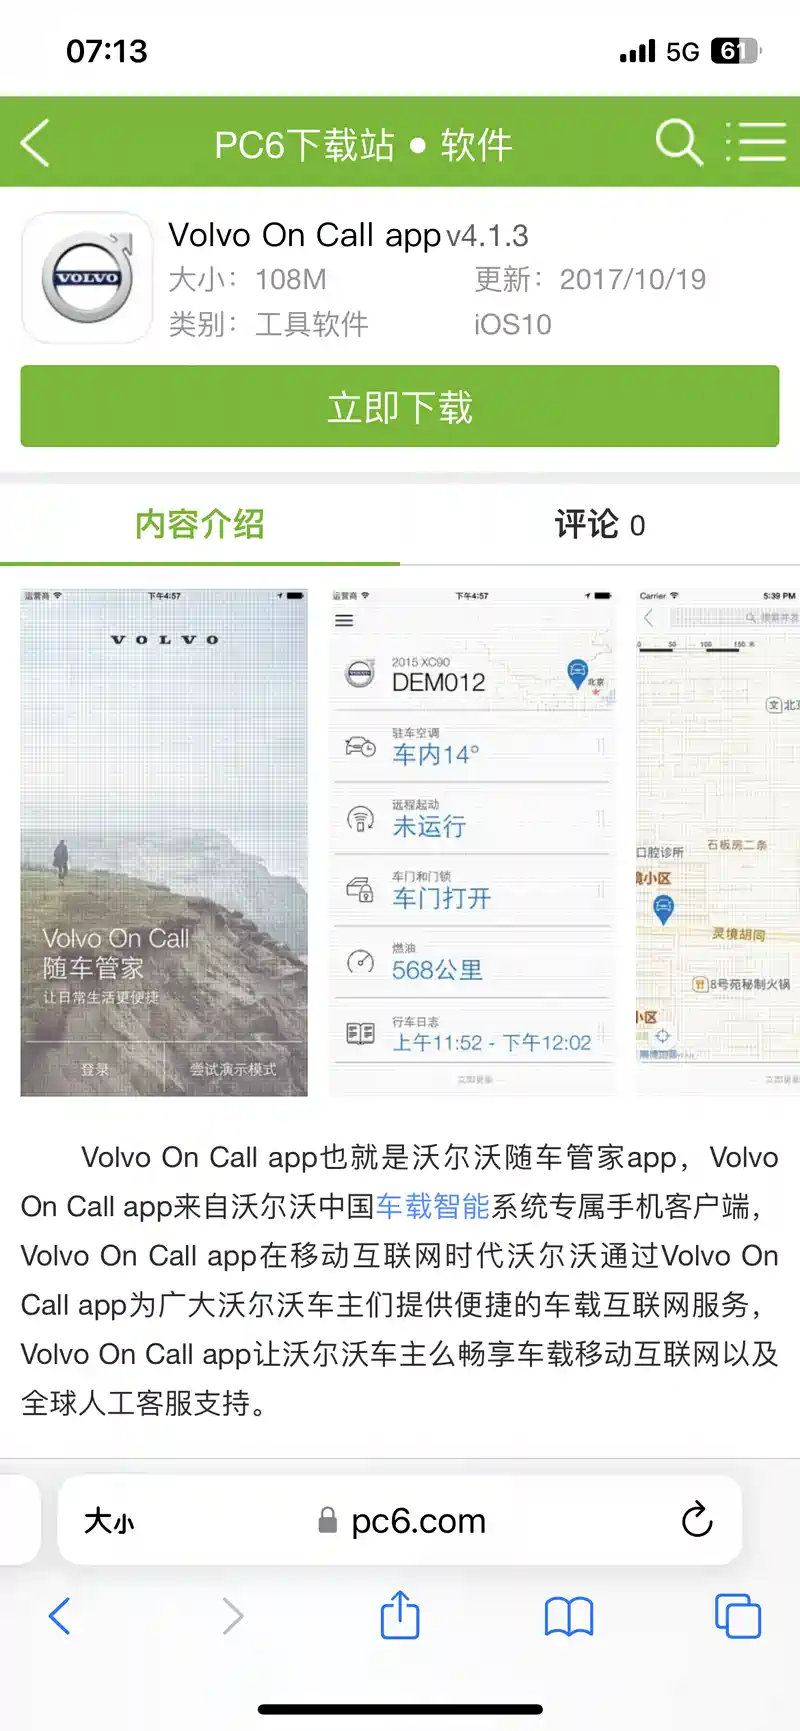Open the hamburger list menu icon
This screenshot has height=1731, width=800.
click(755, 142)
